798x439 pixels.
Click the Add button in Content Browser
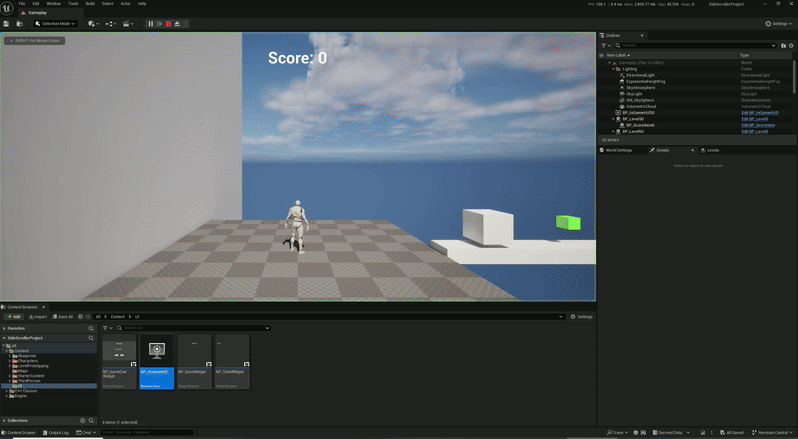tap(14, 317)
